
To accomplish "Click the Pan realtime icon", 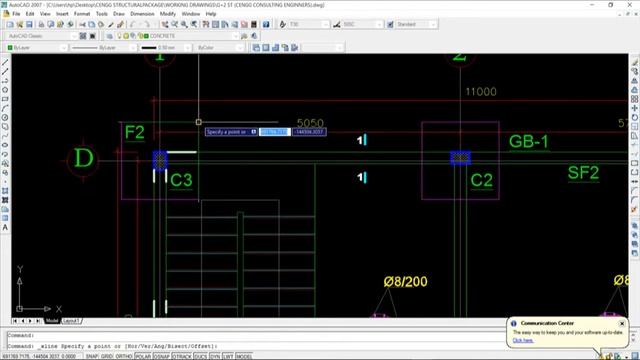I will pos(165,24).
